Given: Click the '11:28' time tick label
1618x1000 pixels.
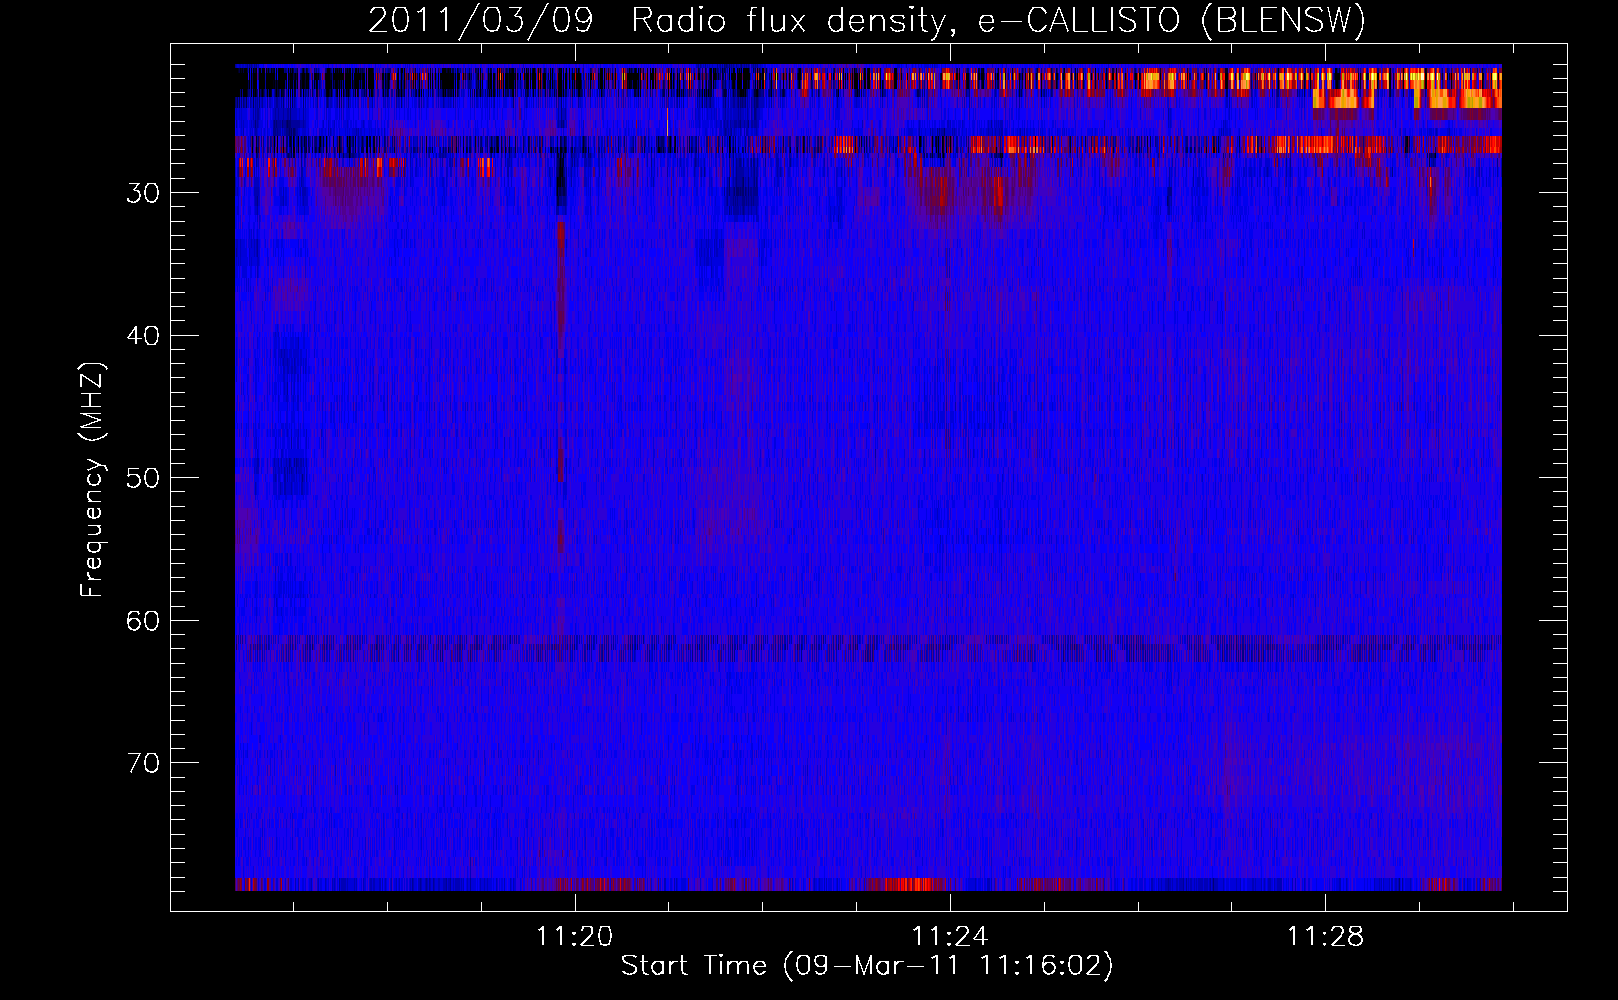Looking at the screenshot, I should pos(1325,937).
